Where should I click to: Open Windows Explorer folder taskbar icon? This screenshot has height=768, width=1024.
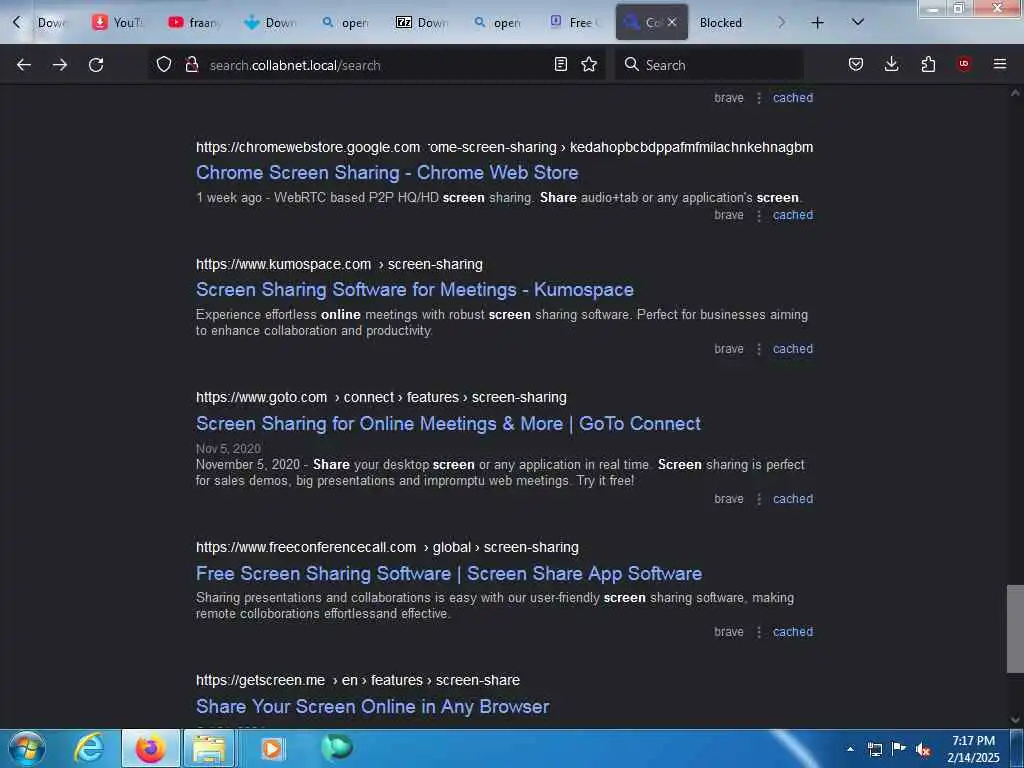click(208, 748)
